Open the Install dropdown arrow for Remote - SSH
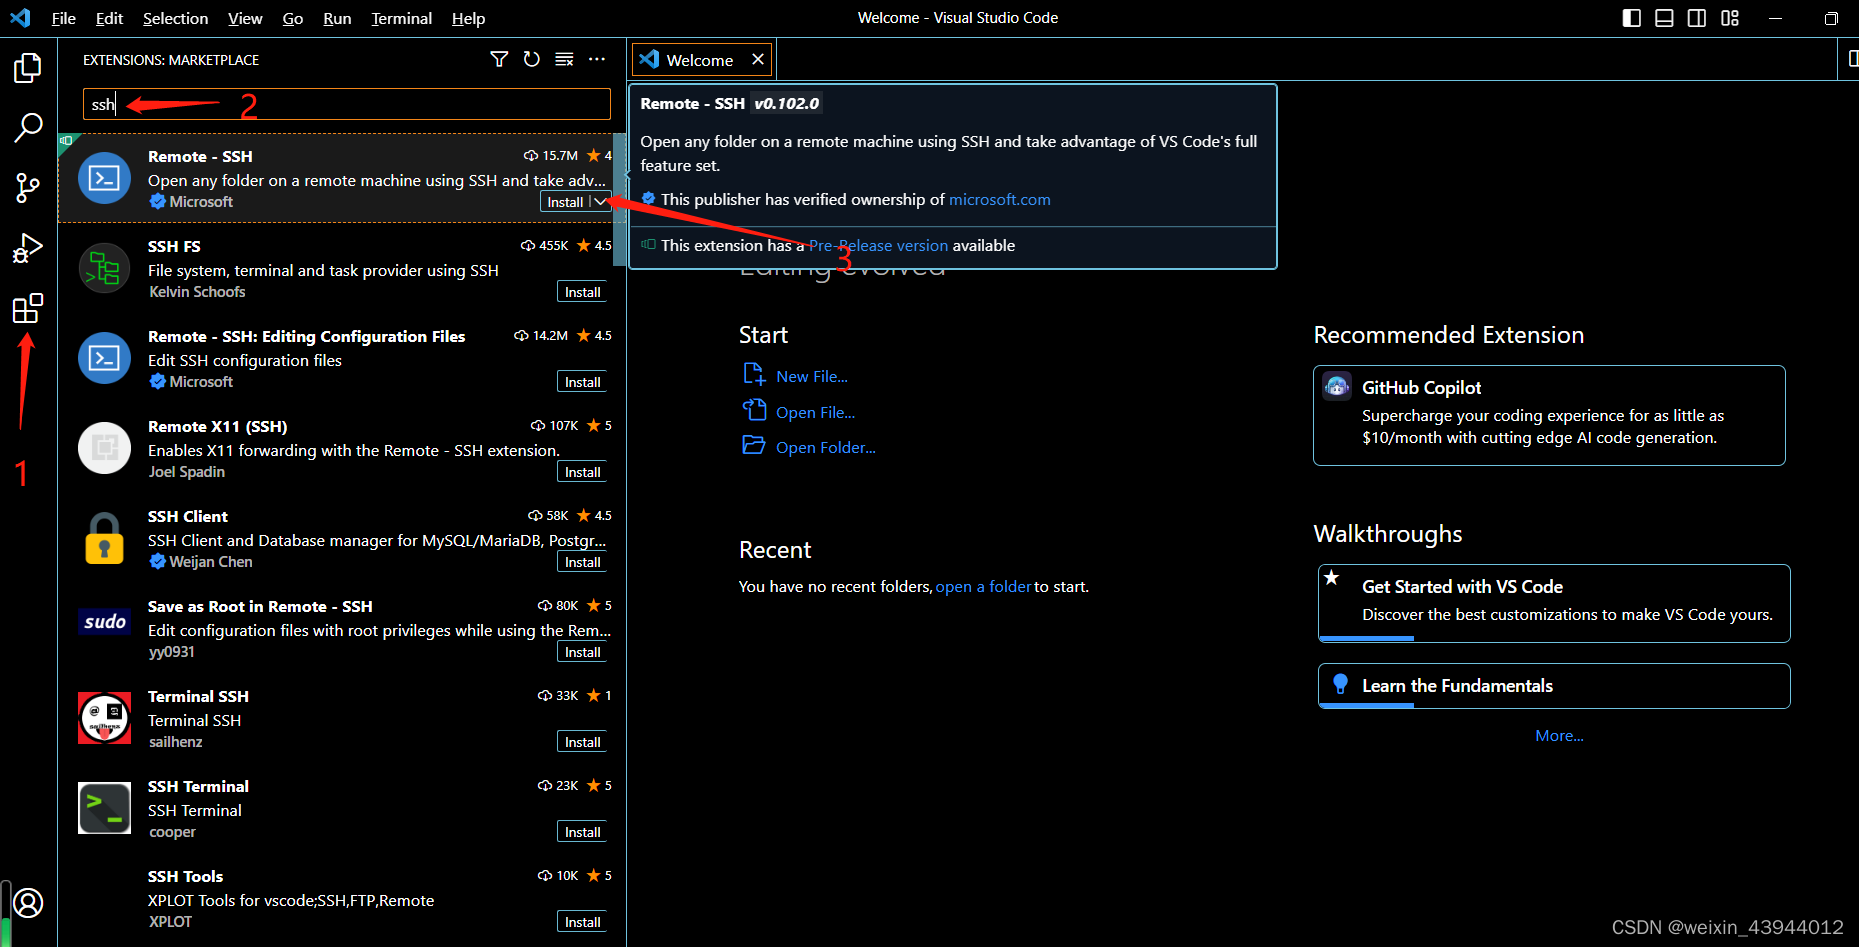Image resolution: width=1859 pixels, height=947 pixels. [x=600, y=202]
